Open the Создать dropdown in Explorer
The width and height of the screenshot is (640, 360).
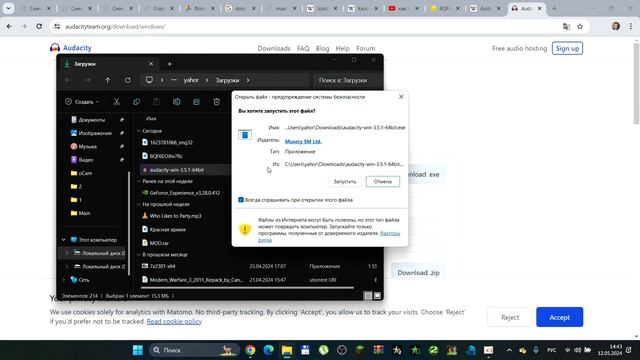pyautogui.click(x=82, y=102)
